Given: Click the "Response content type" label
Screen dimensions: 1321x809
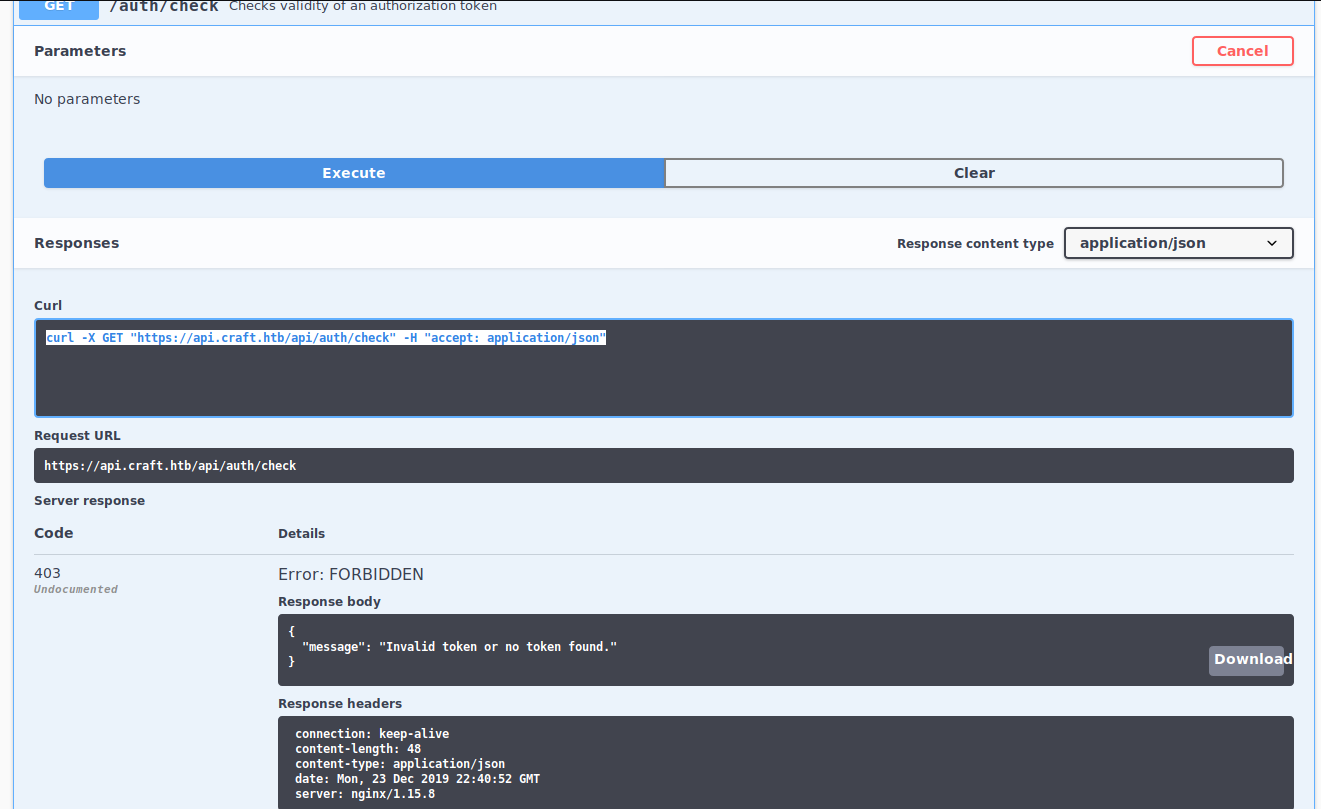Looking at the screenshot, I should click(x=975, y=244).
